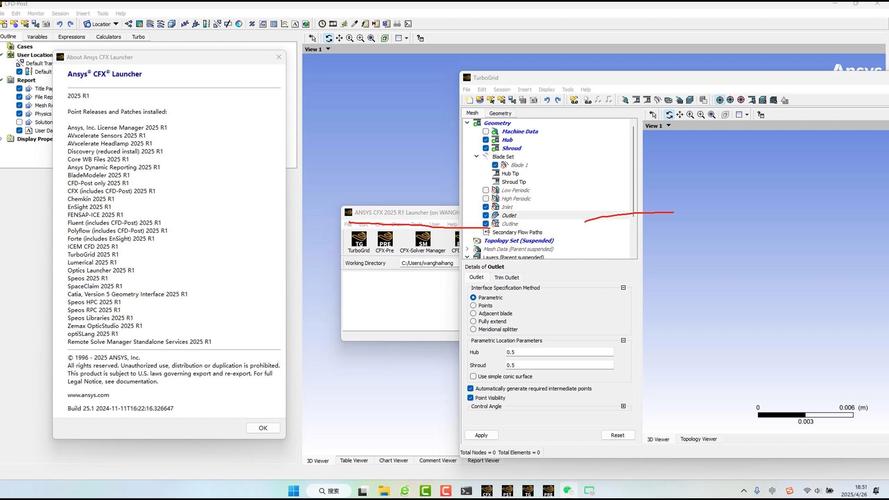Click redo icon in TurboGrid toolbar
Screen dimensions: 889x500
(557, 100)
